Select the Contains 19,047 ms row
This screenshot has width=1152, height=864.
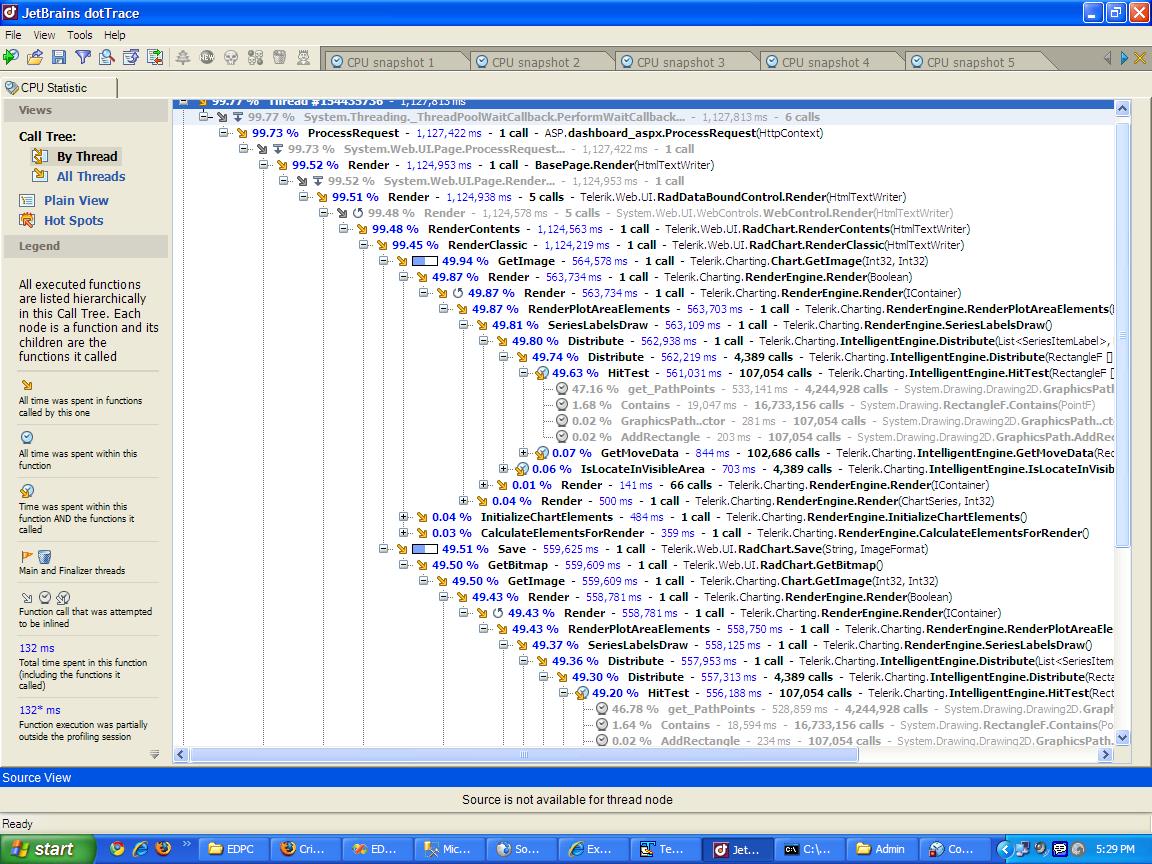pos(826,405)
